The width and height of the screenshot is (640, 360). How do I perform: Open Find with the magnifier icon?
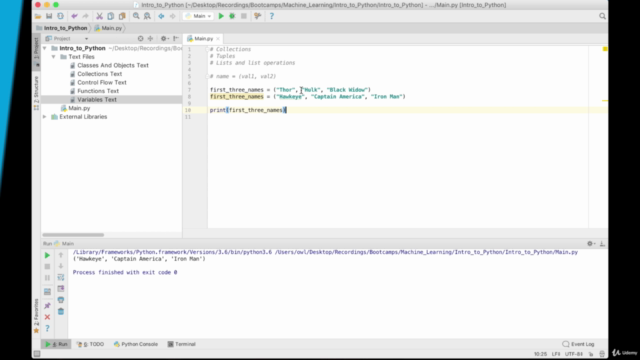(x=136, y=16)
